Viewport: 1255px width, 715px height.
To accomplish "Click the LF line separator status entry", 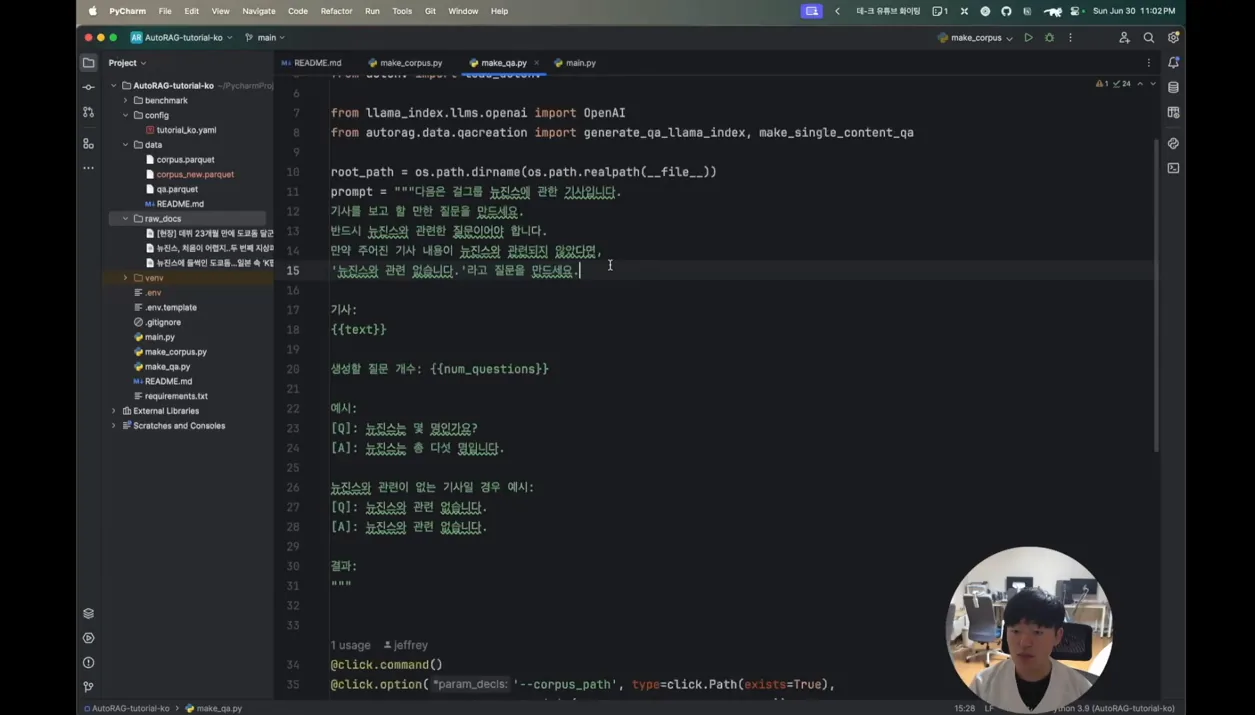I will pyautogui.click(x=989, y=708).
